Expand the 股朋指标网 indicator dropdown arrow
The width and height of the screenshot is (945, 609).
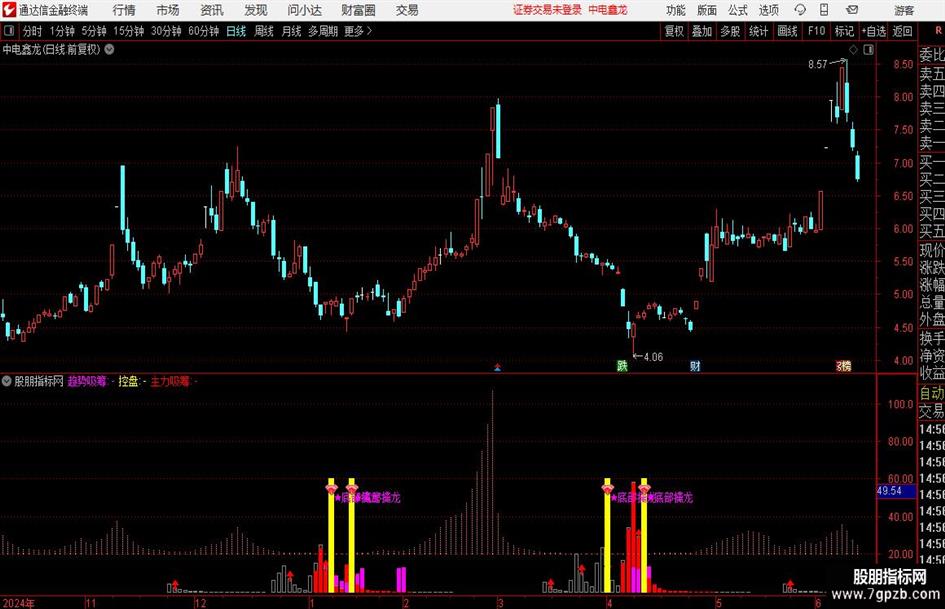7,381
